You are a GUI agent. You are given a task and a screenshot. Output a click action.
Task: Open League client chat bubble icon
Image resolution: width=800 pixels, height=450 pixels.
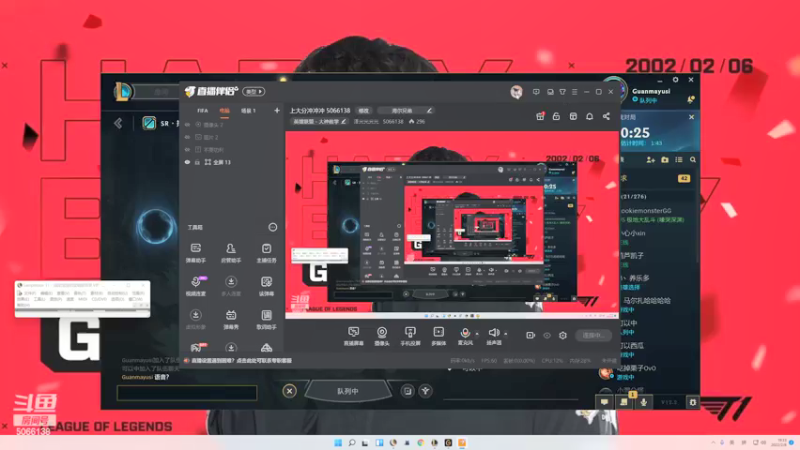click(604, 402)
